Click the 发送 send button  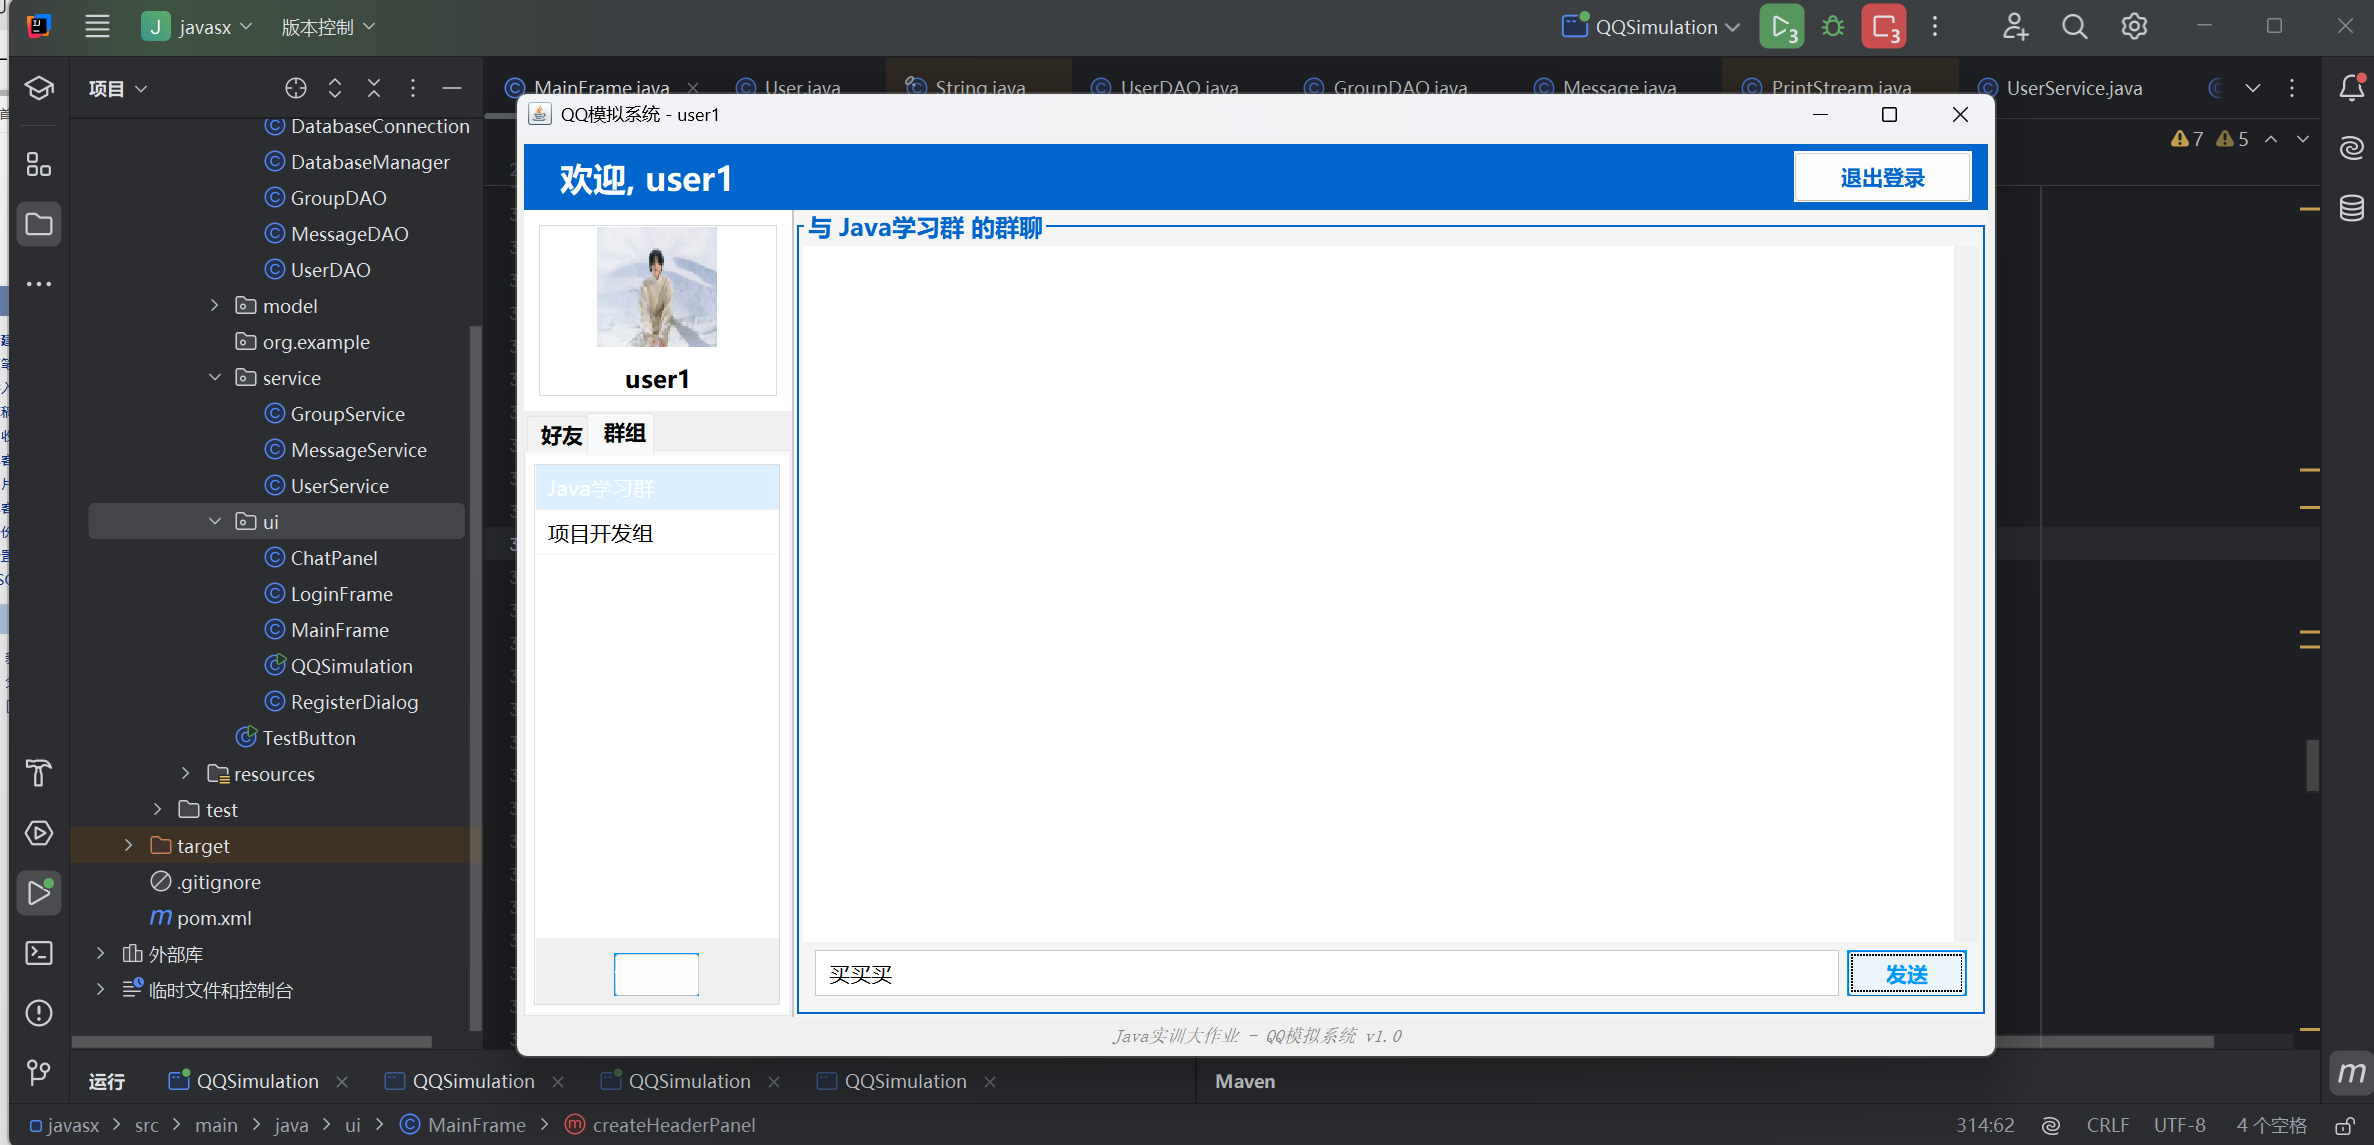(x=1905, y=973)
